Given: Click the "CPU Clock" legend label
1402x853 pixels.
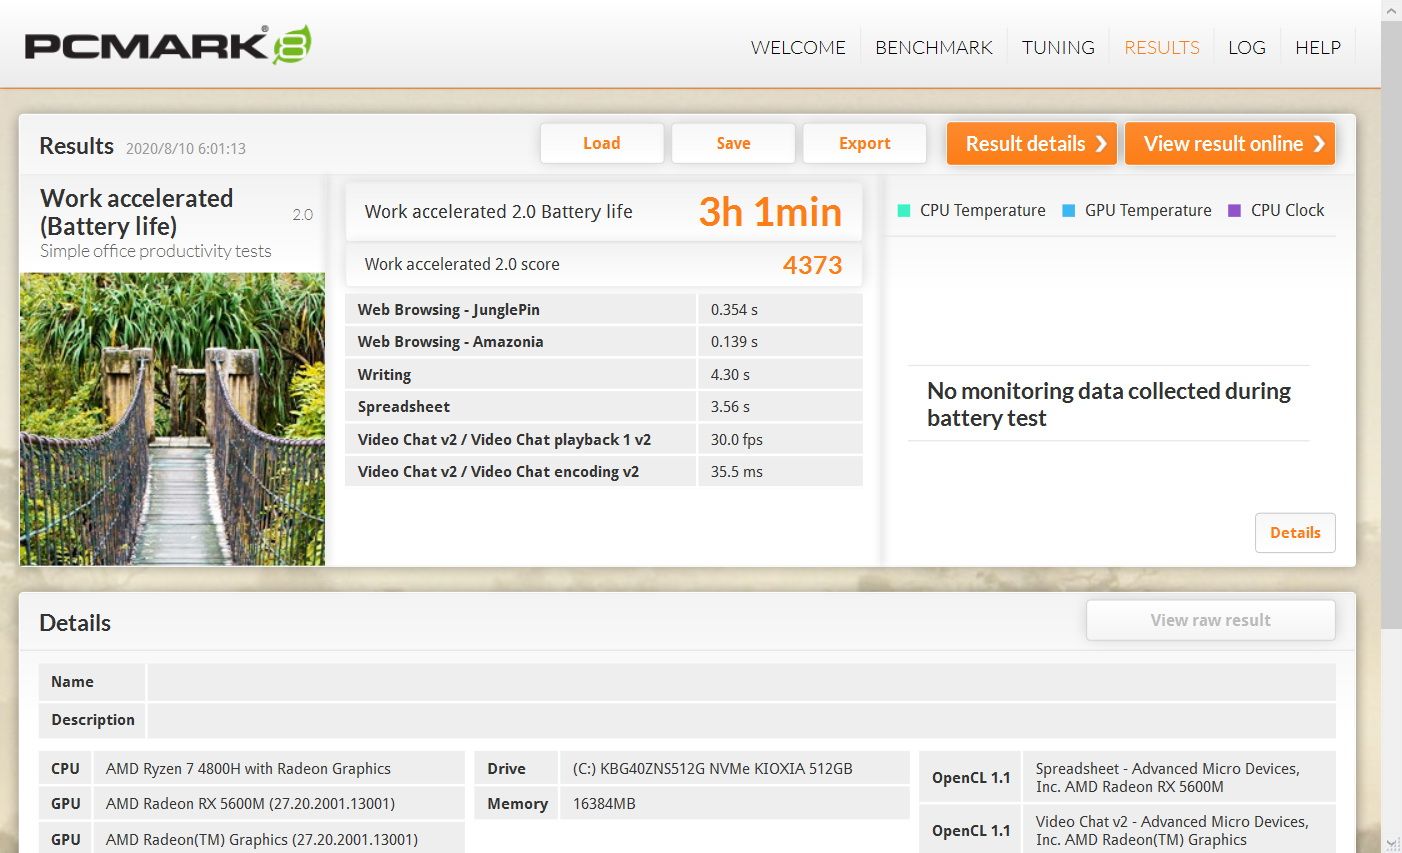Looking at the screenshot, I should point(1288,211).
